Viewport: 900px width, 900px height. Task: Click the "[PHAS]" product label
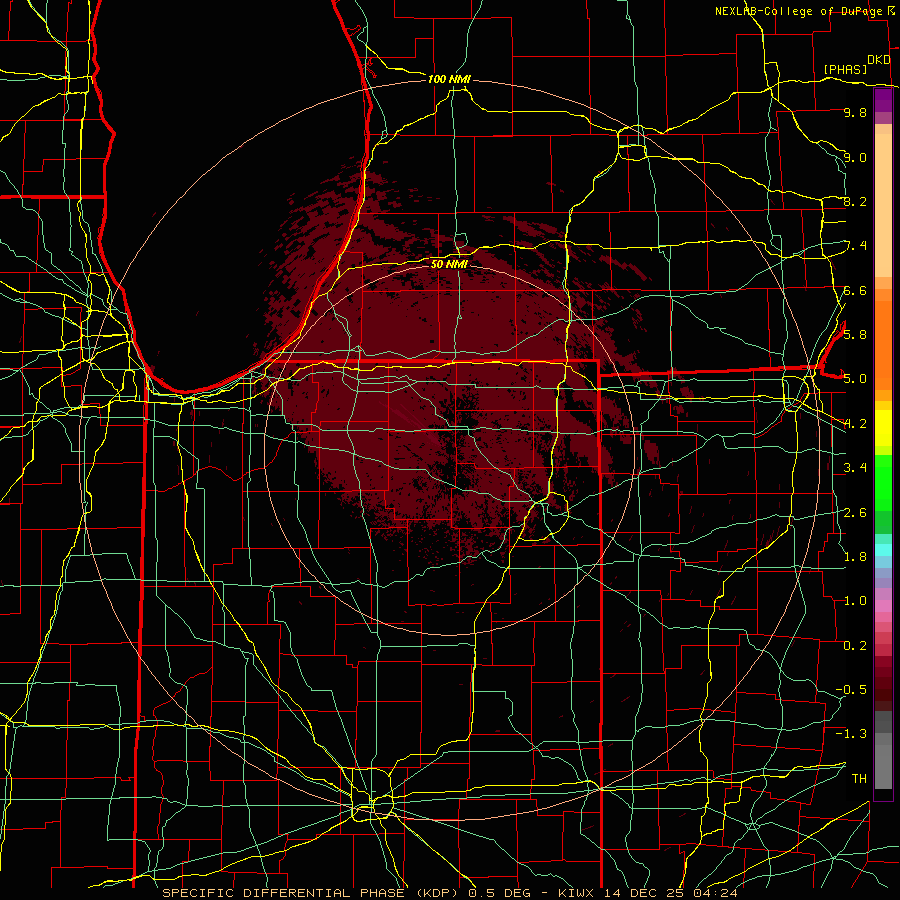[845, 69]
